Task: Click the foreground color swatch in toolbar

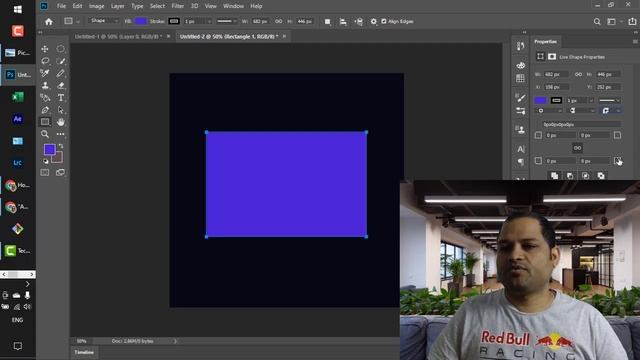Action: point(50,150)
